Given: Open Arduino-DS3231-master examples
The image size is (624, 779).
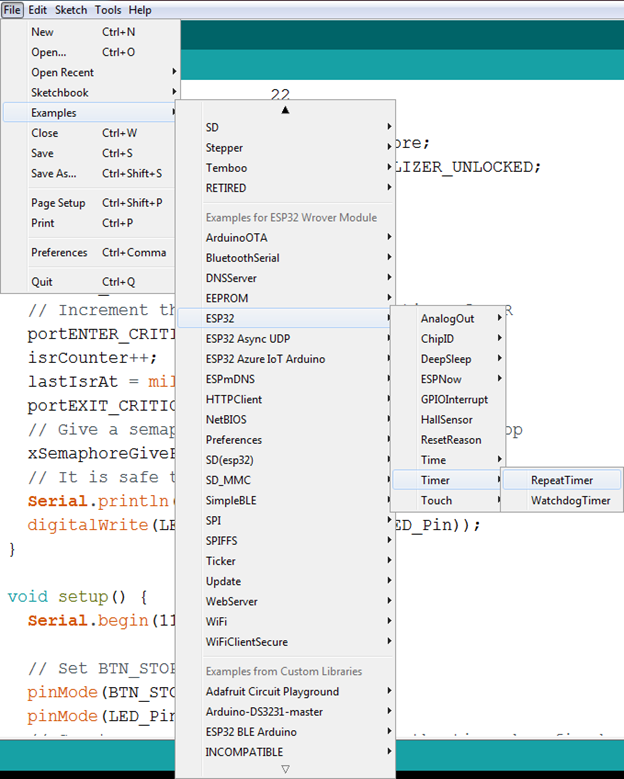Looking at the screenshot, I should pos(285,712).
